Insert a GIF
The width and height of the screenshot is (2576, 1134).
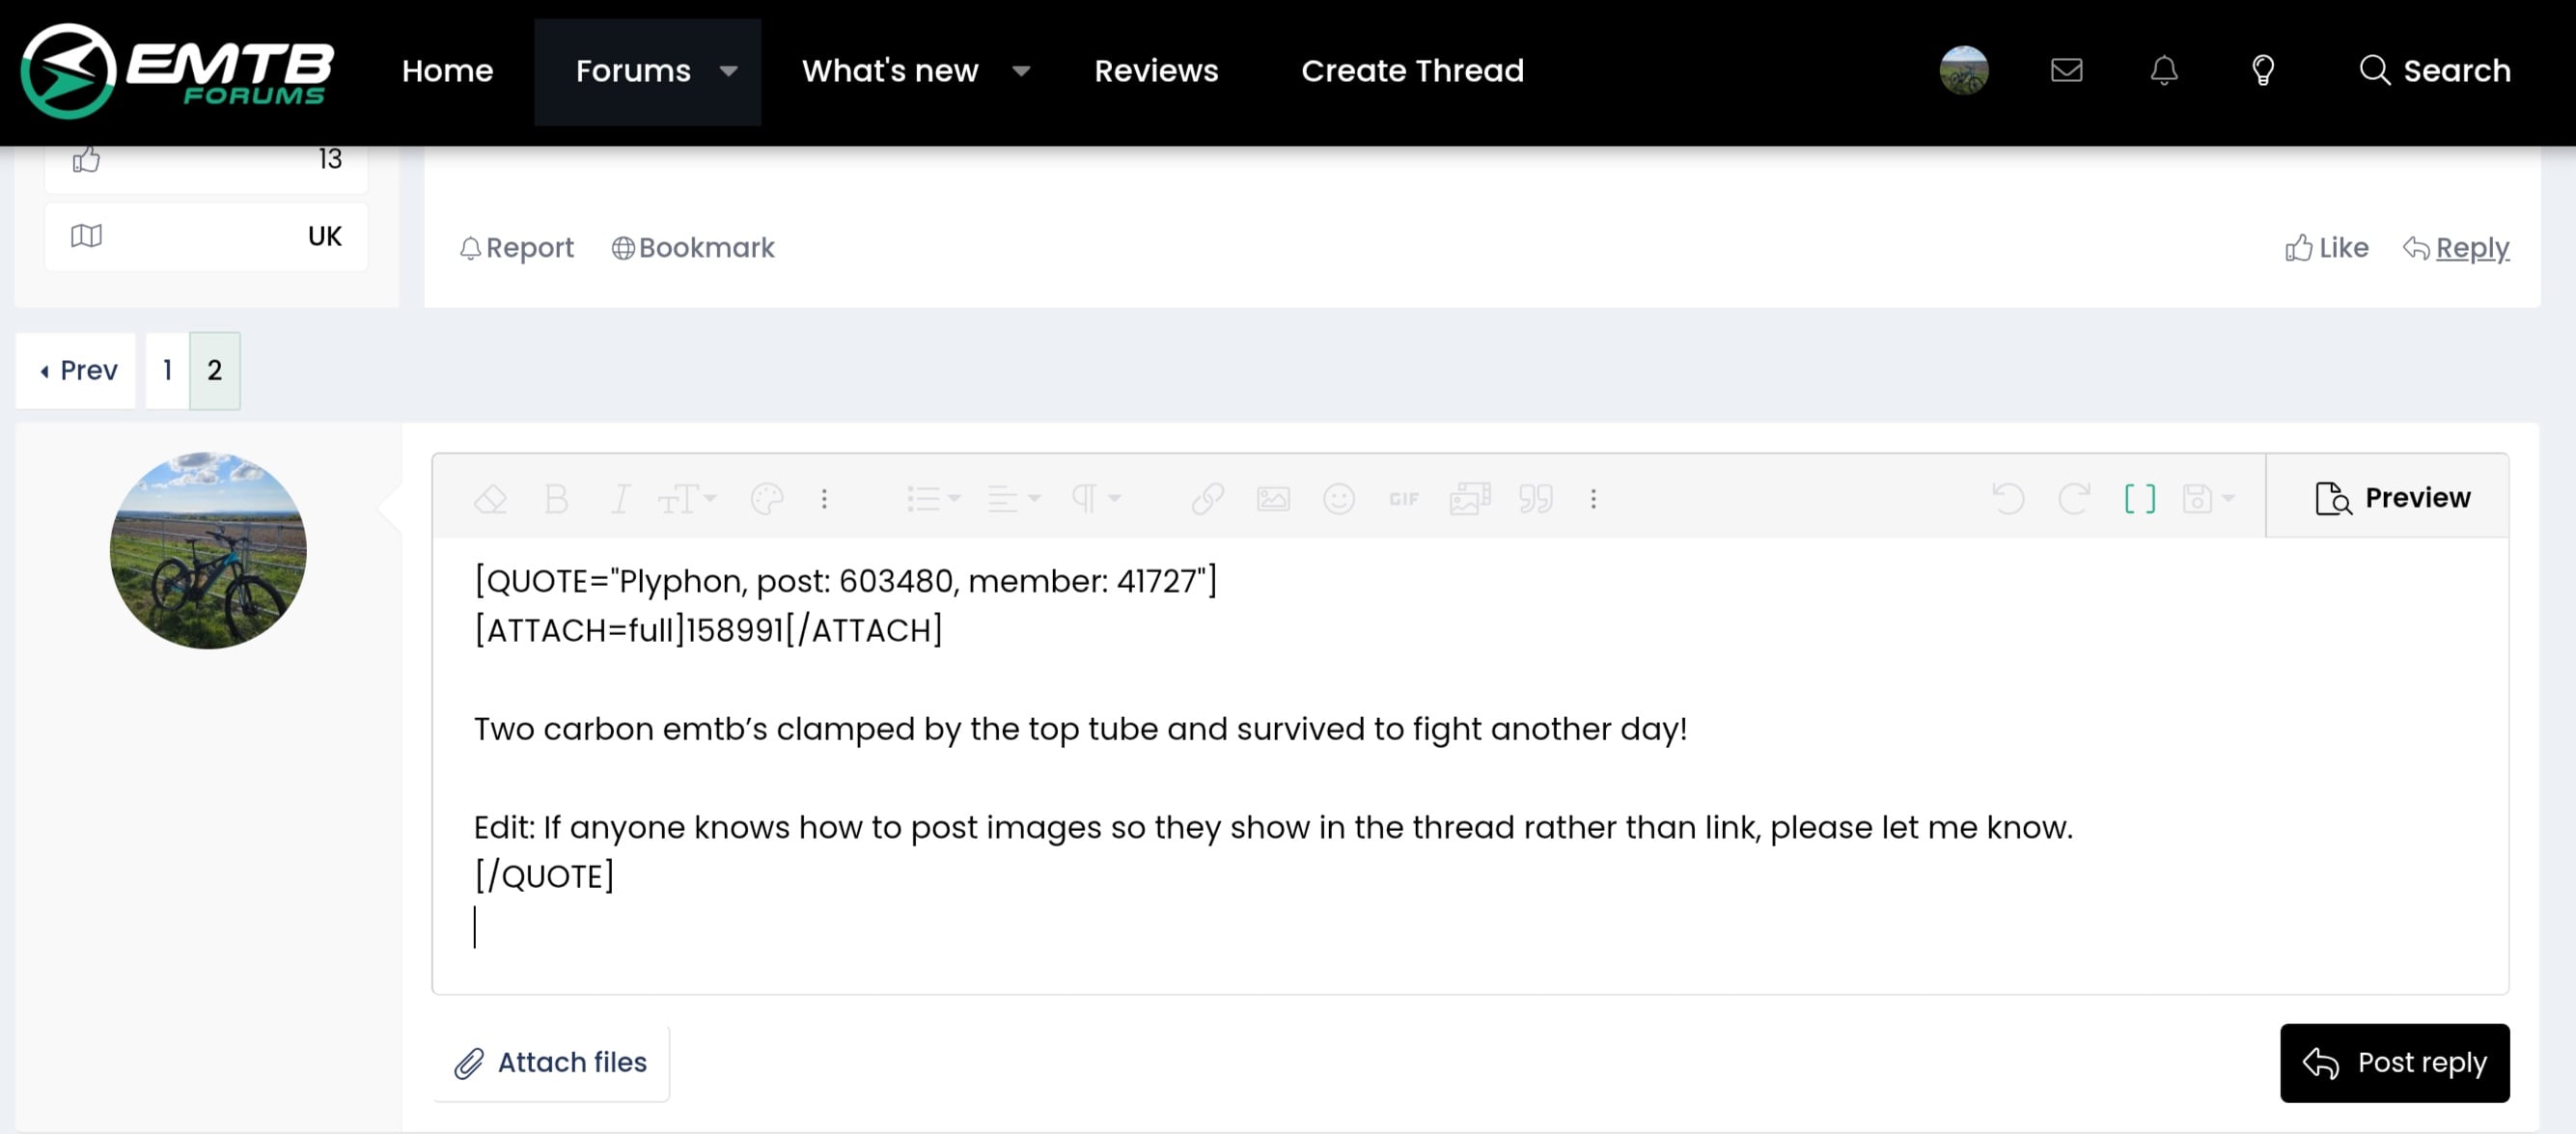click(x=1404, y=498)
